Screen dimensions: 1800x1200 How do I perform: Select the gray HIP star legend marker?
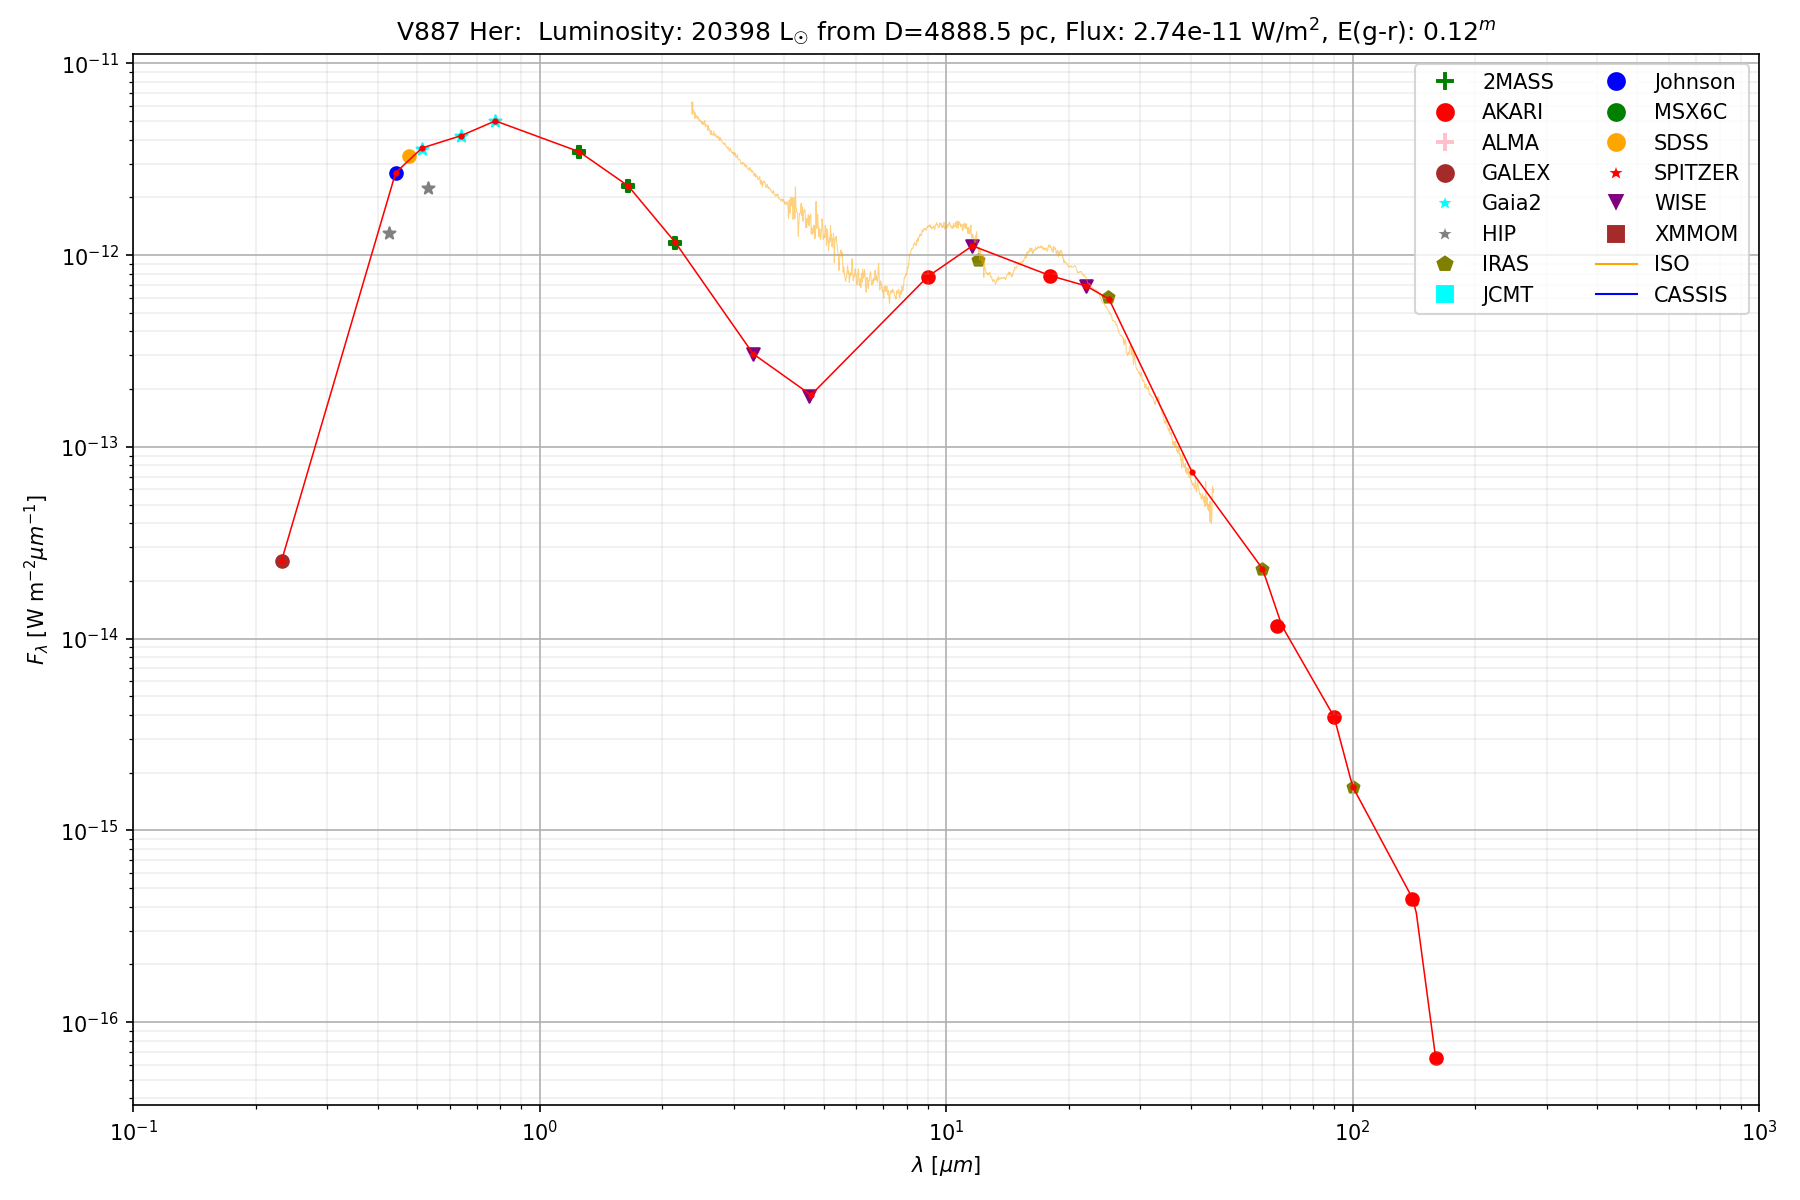click(x=1444, y=234)
